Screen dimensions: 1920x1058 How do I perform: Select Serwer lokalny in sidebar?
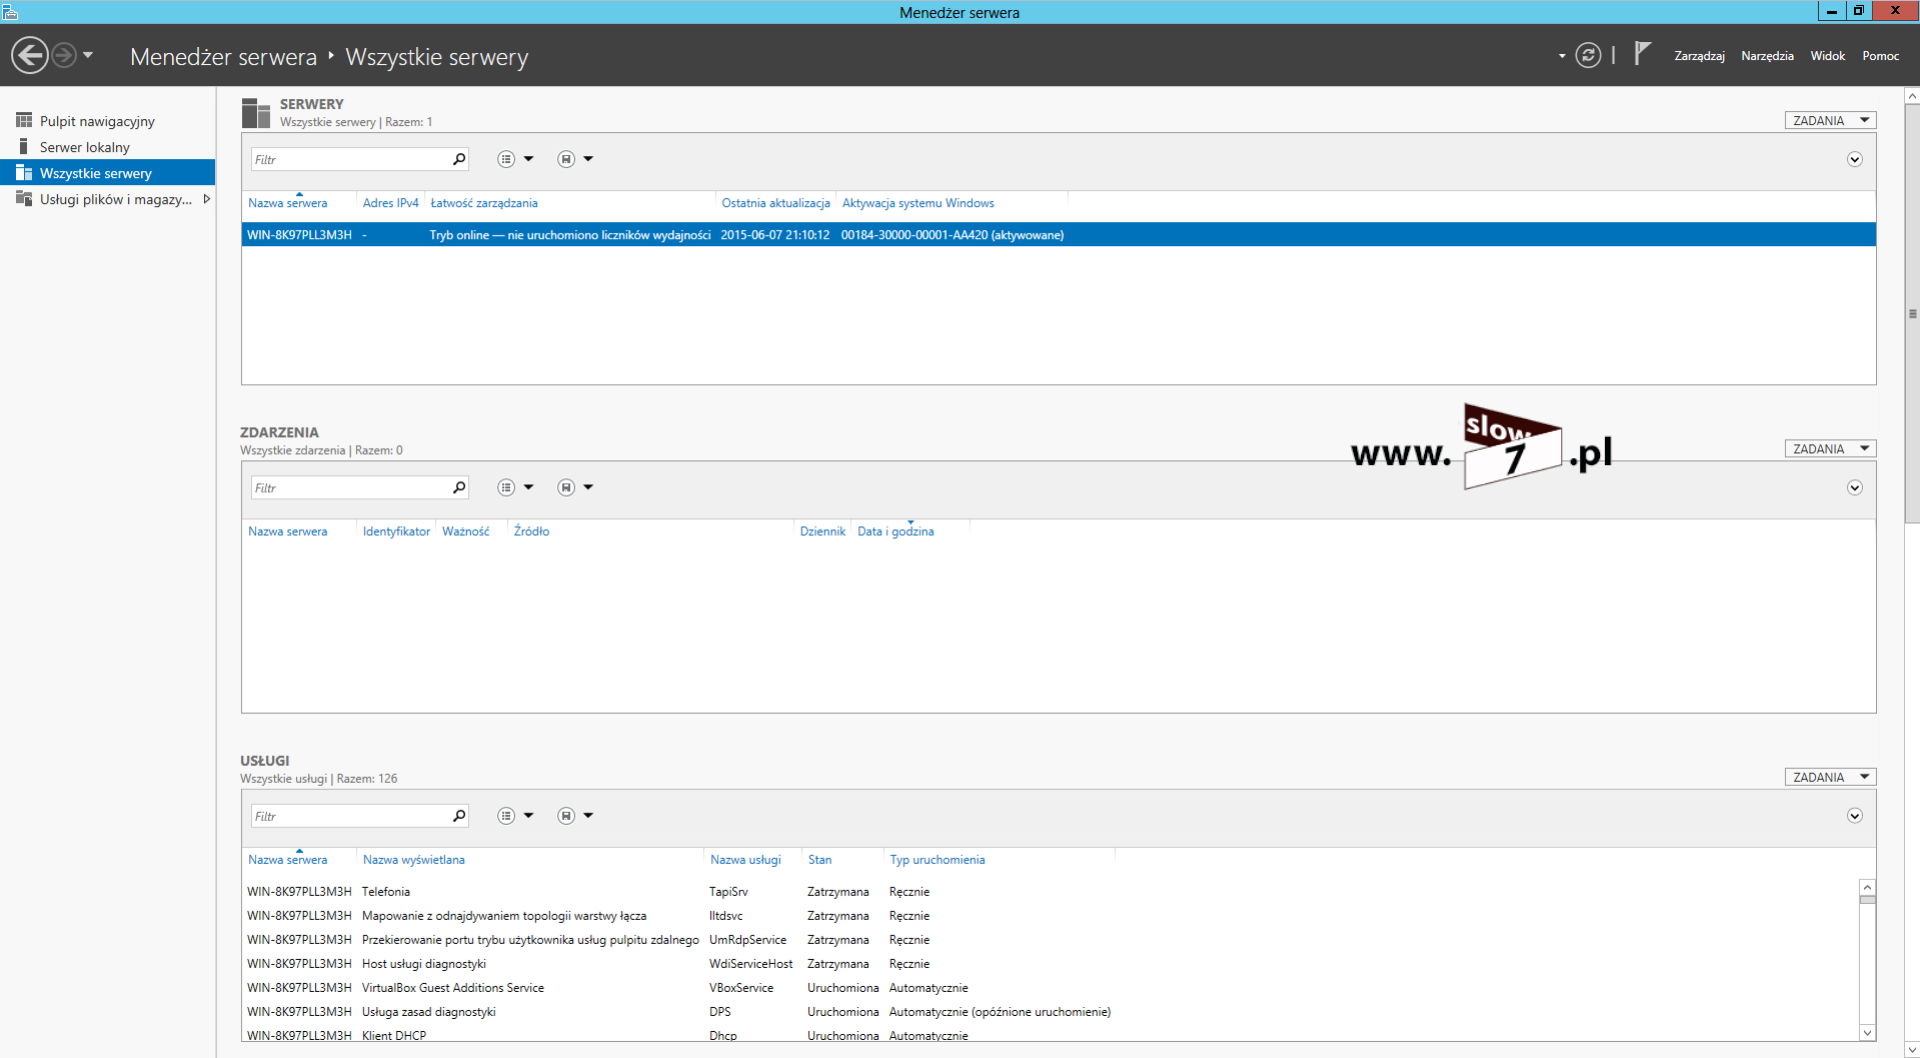(x=85, y=147)
